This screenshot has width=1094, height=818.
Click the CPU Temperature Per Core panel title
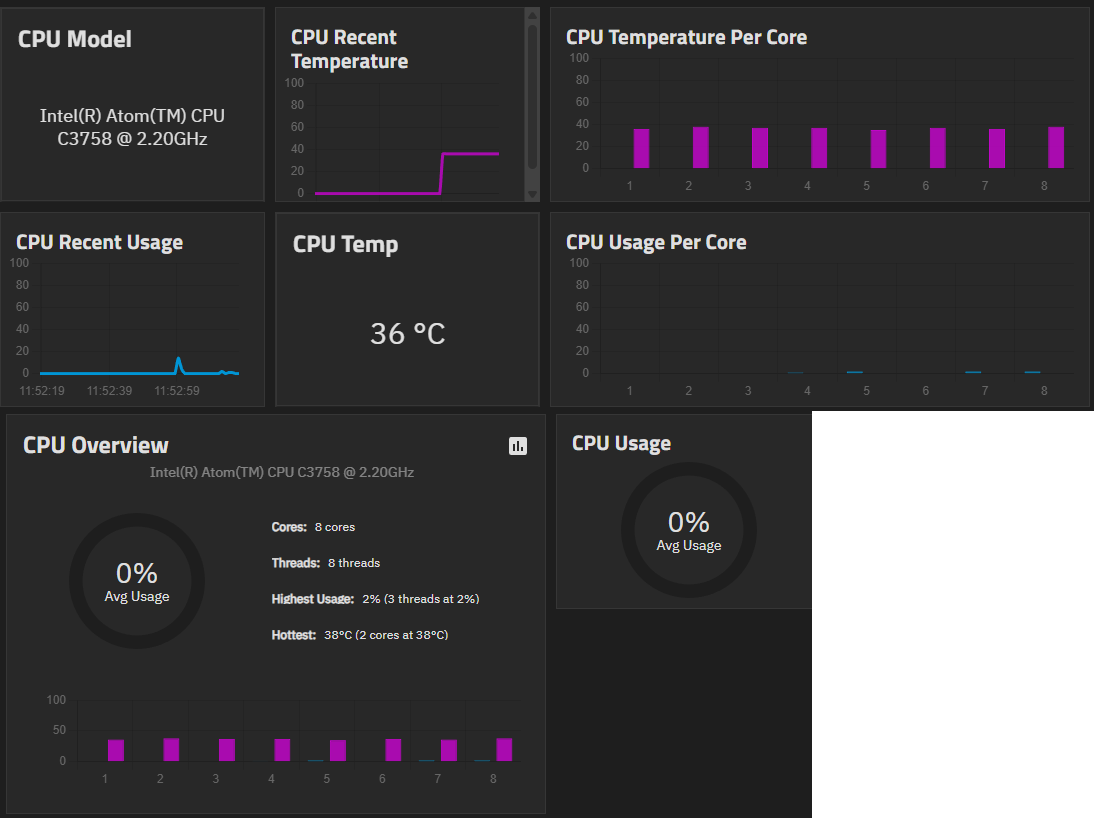coord(686,37)
